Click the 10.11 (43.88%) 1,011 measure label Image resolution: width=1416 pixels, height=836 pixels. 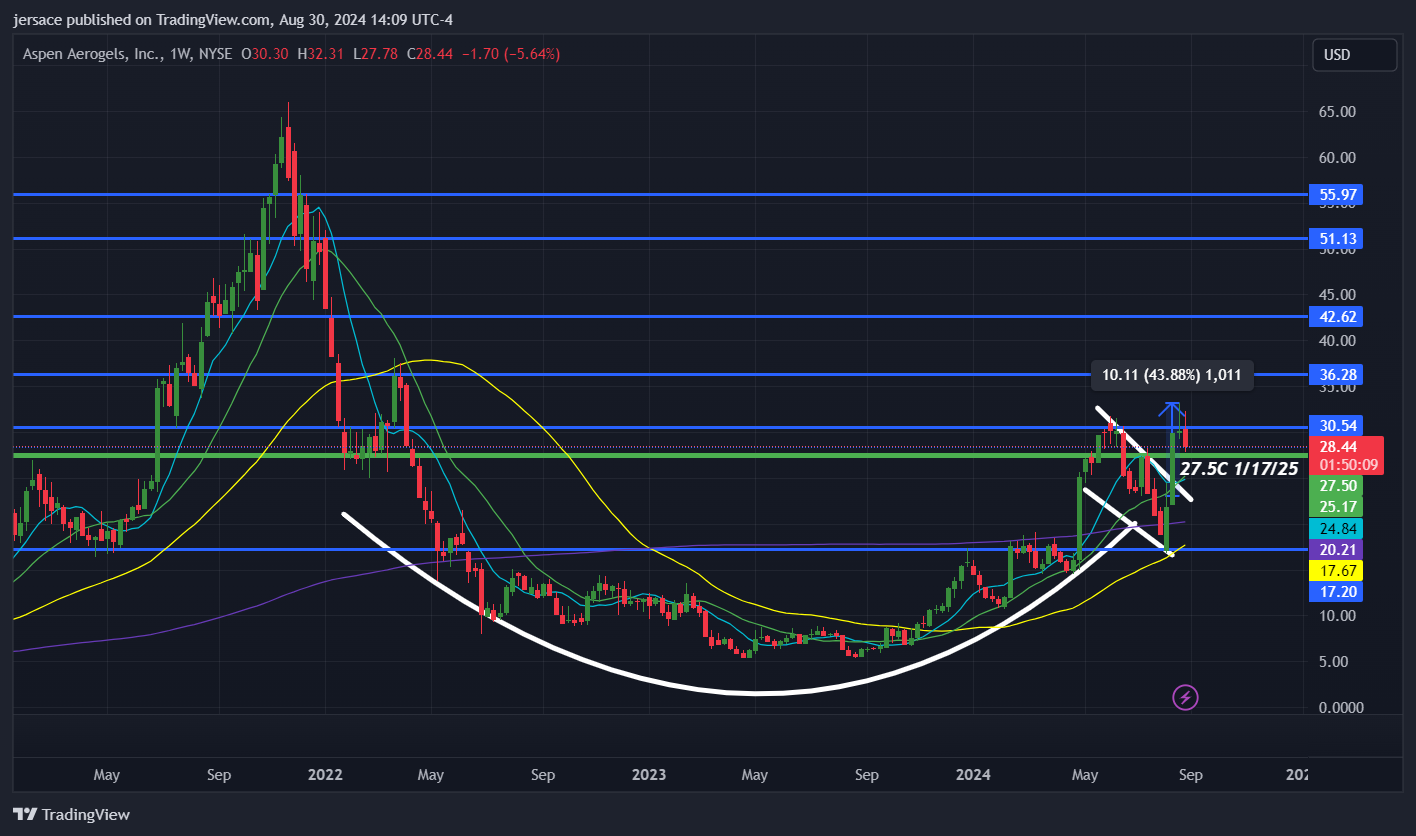[x=1171, y=375]
